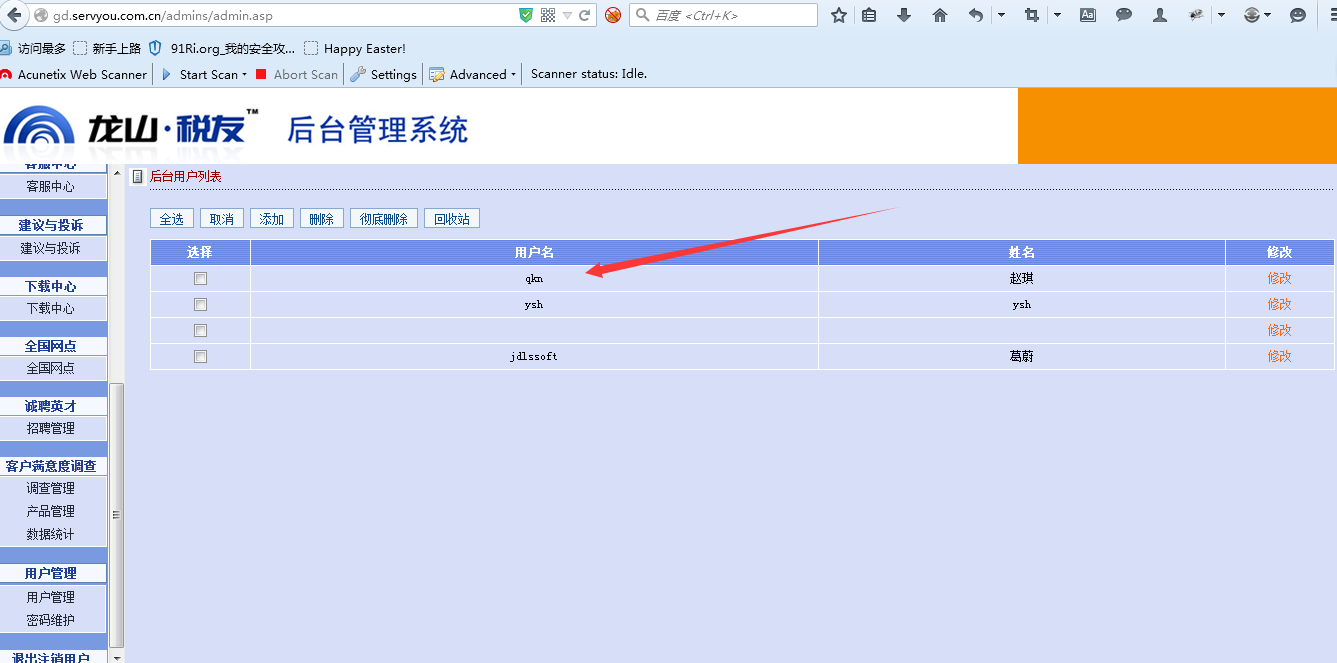Image resolution: width=1337 pixels, height=663 pixels.
Task: Reload the page with the refresh icon
Action: pos(585,15)
